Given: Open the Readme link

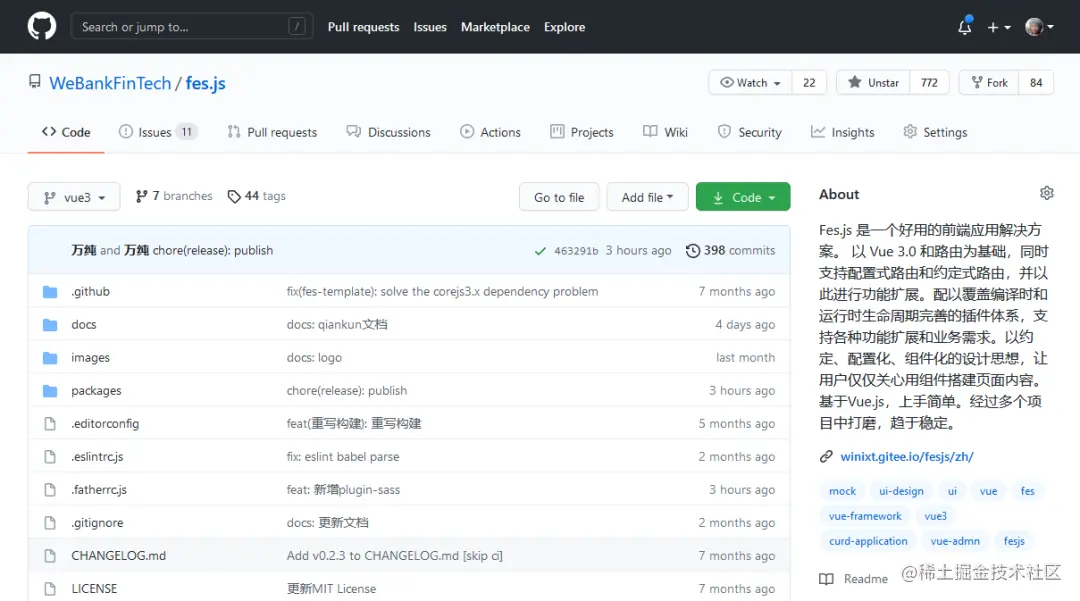Looking at the screenshot, I should tap(854, 579).
